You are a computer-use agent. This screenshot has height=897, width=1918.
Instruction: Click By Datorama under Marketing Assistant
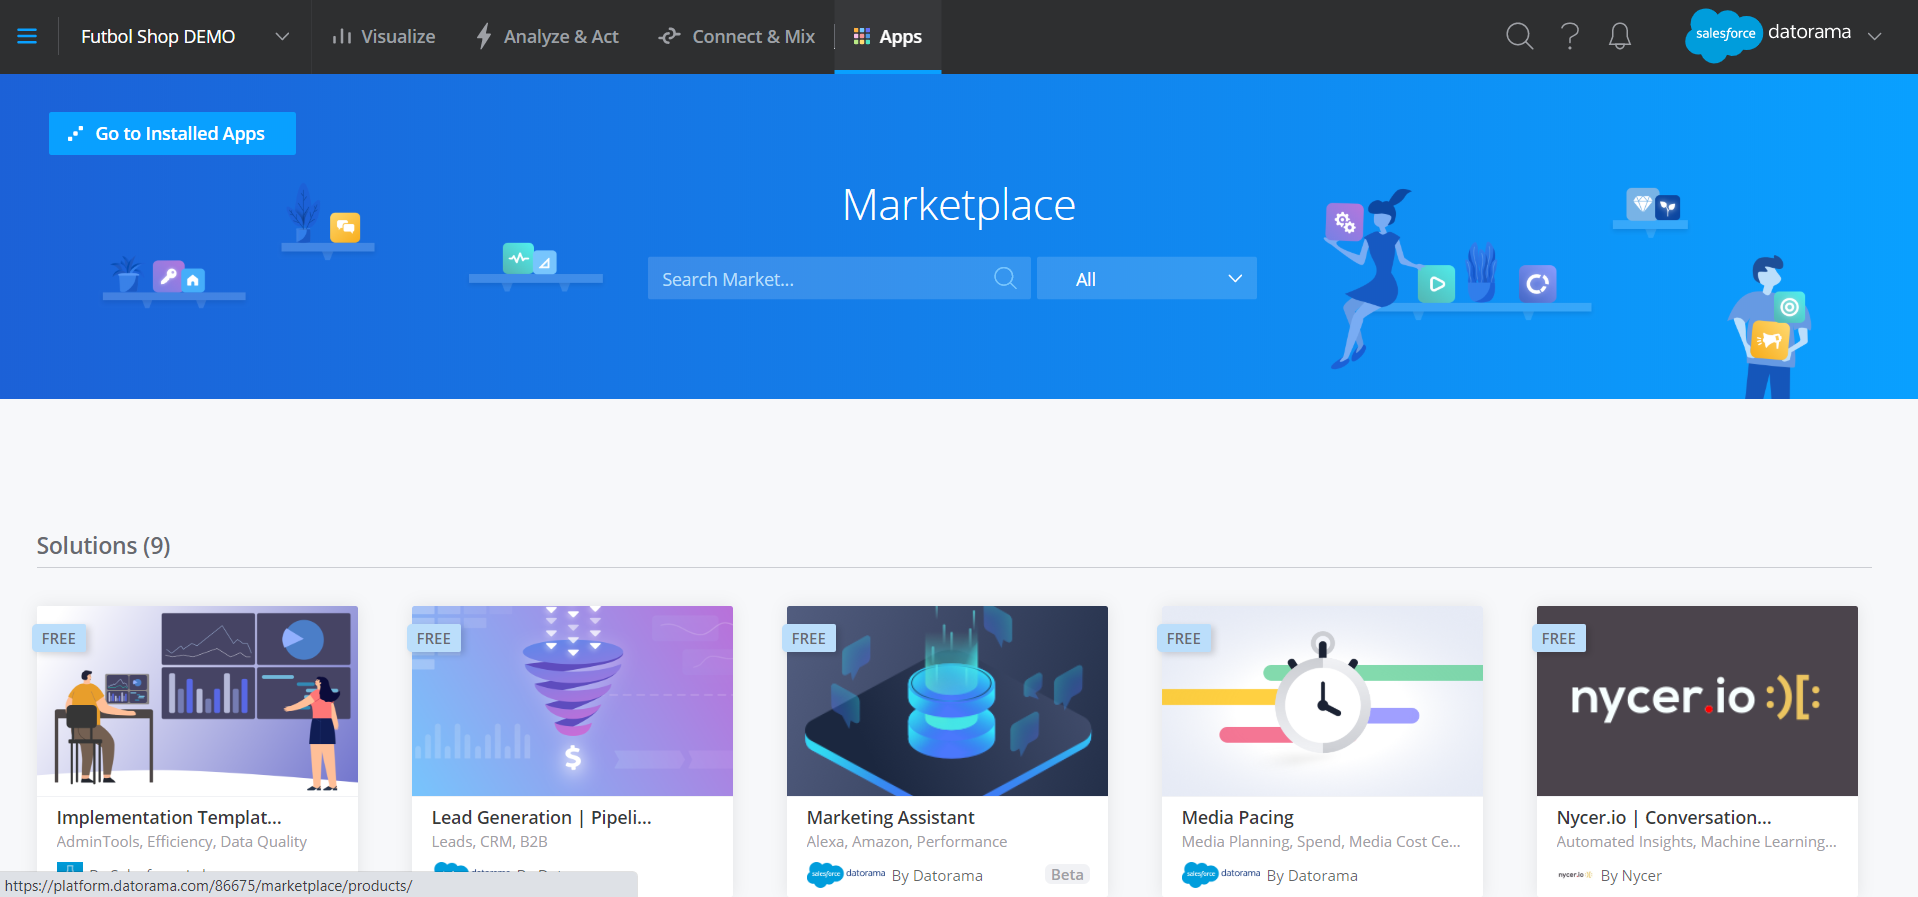pyautogui.click(x=937, y=875)
